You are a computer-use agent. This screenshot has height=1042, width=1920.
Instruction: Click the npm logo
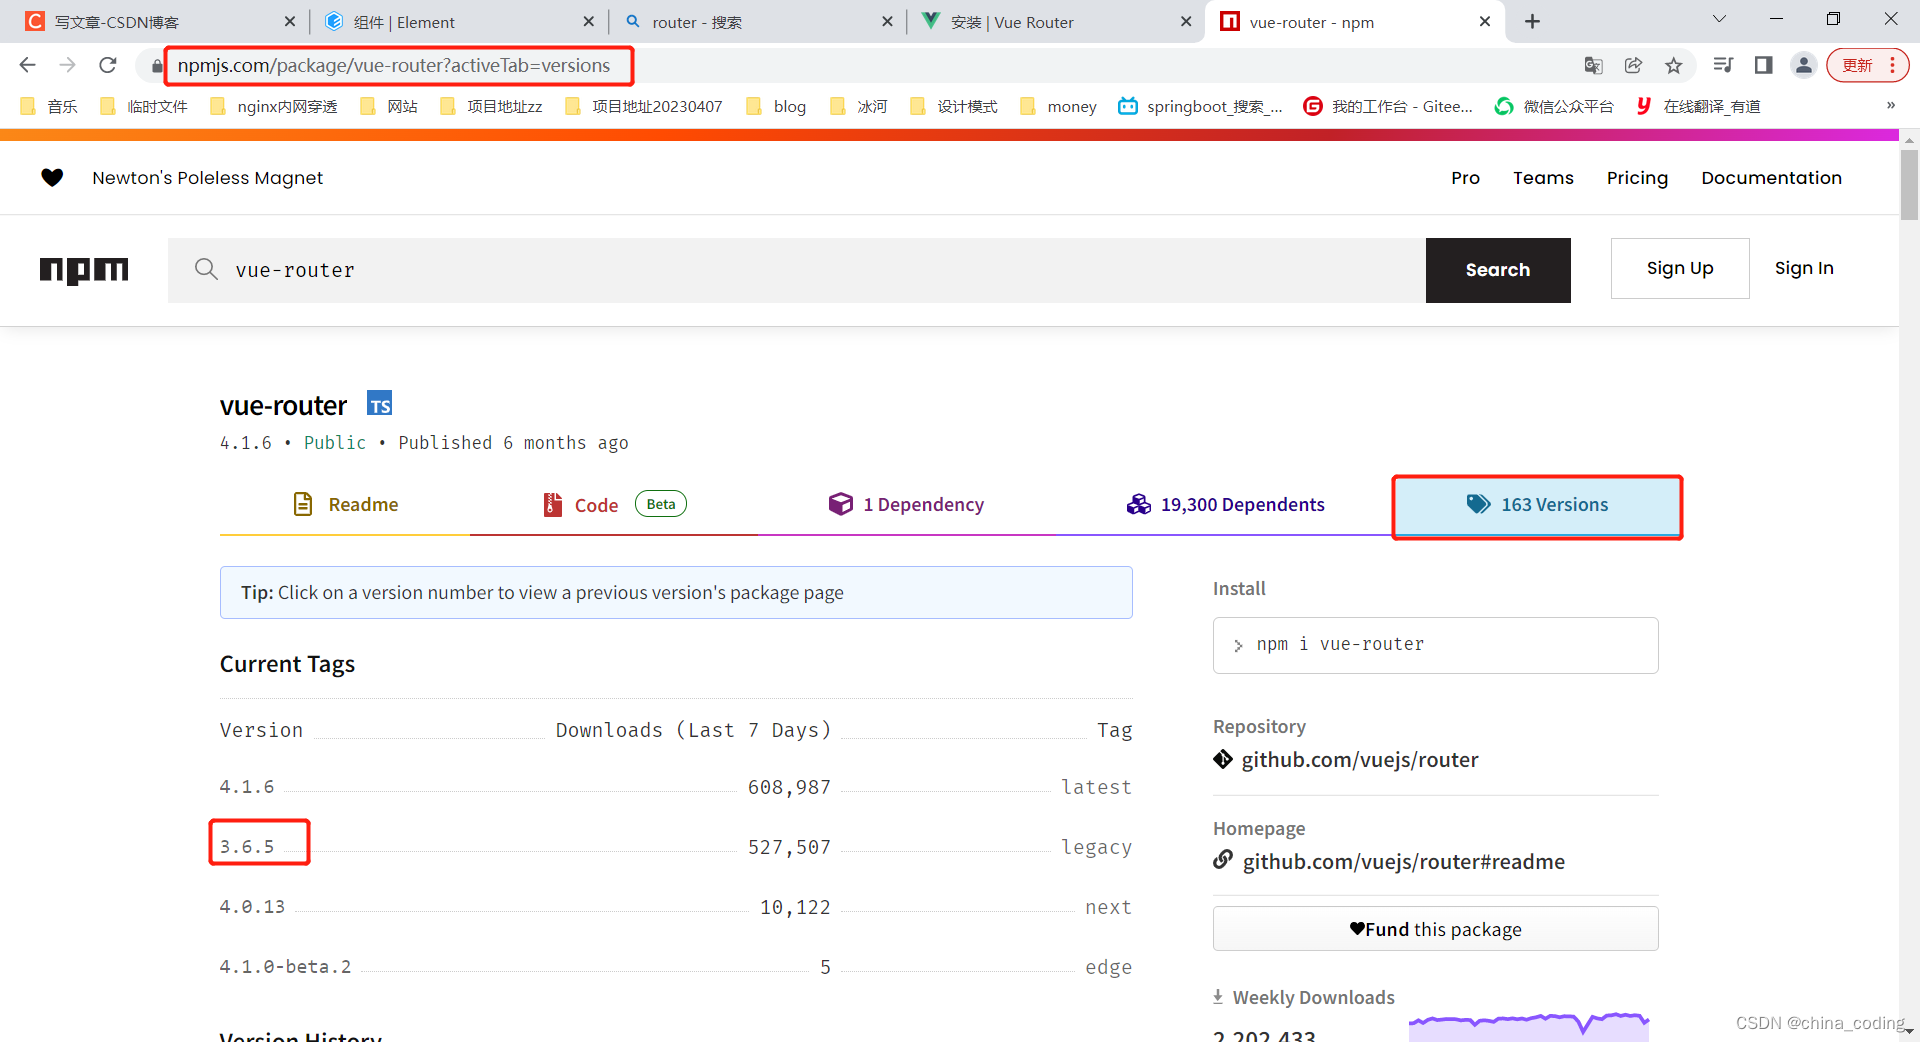pyautogui.click(x=84, y=270)
